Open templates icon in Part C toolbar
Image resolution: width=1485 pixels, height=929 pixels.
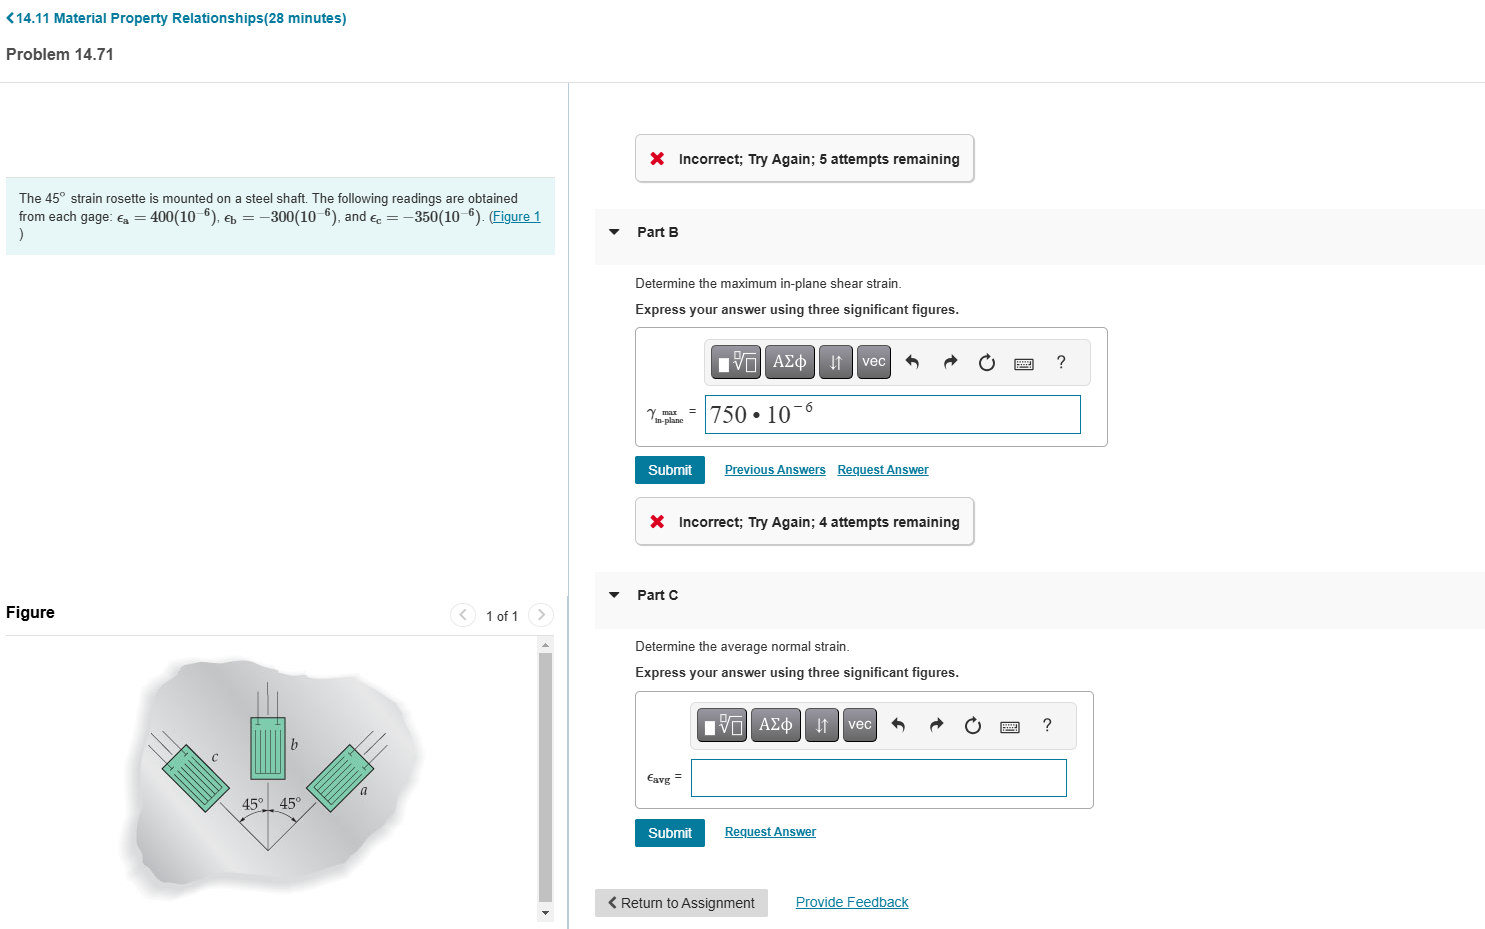[x=722, y=725]
